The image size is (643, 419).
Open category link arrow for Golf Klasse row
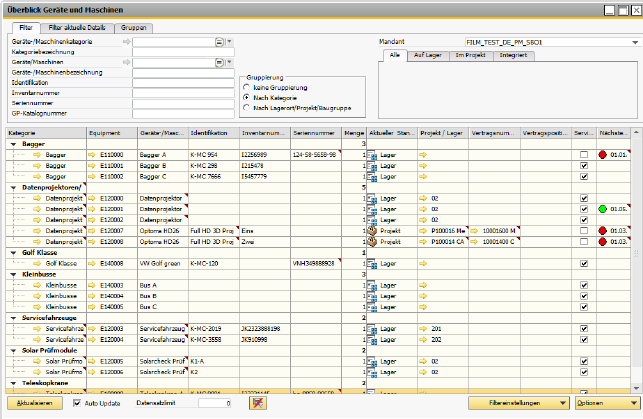coord(37,264)
